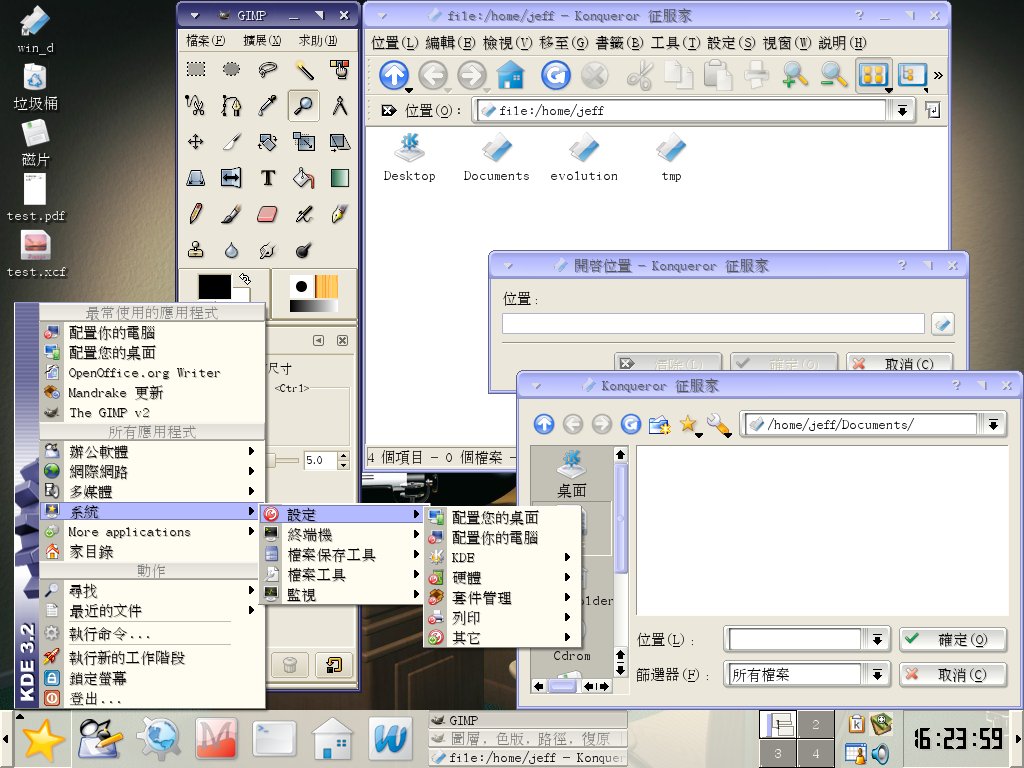Open test.pdf on the desktop
The image size is (1024, 768).
[x=35, y=197]
